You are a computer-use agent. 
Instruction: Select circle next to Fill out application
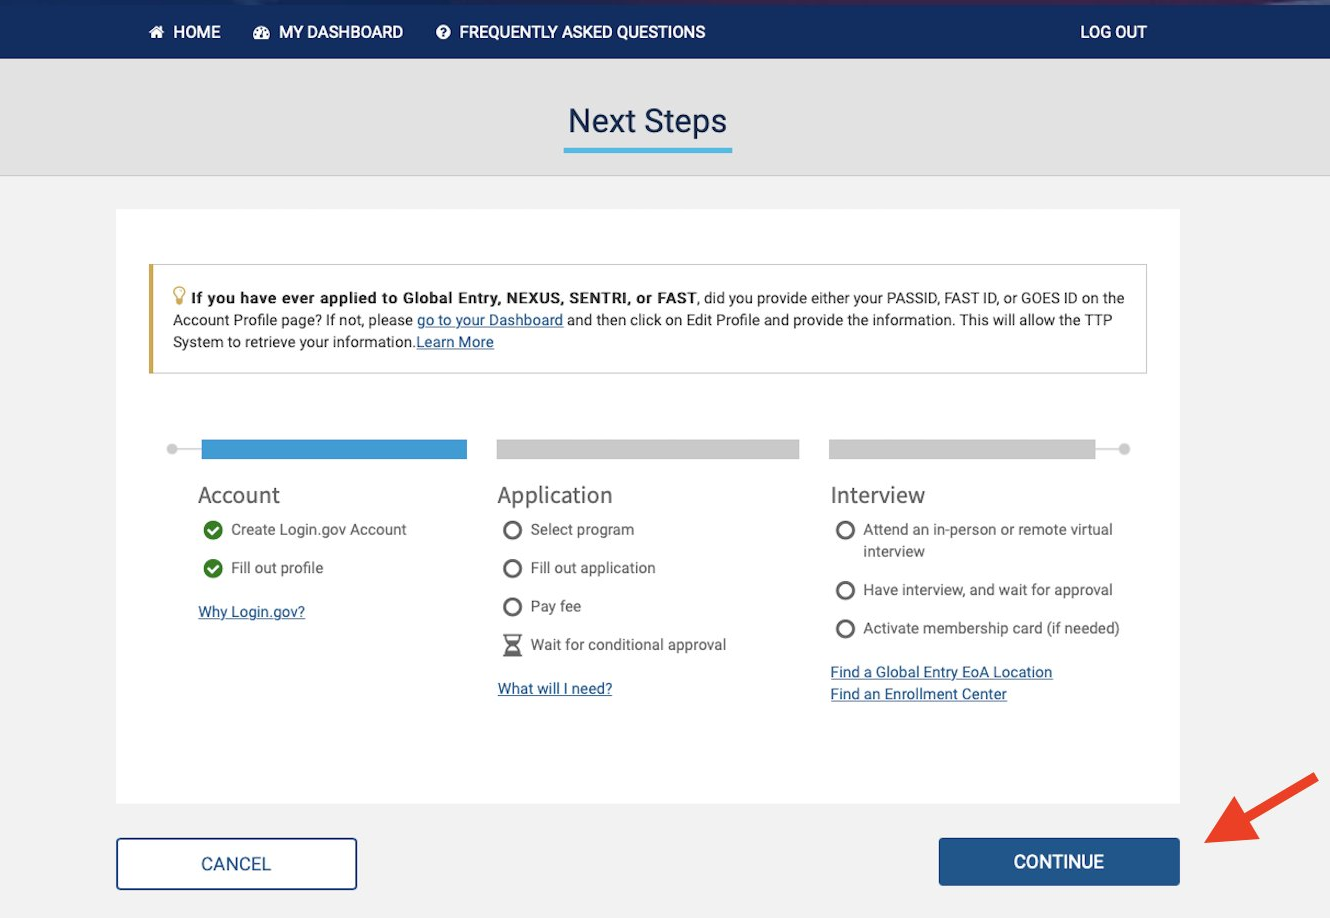tap(512, 568)
